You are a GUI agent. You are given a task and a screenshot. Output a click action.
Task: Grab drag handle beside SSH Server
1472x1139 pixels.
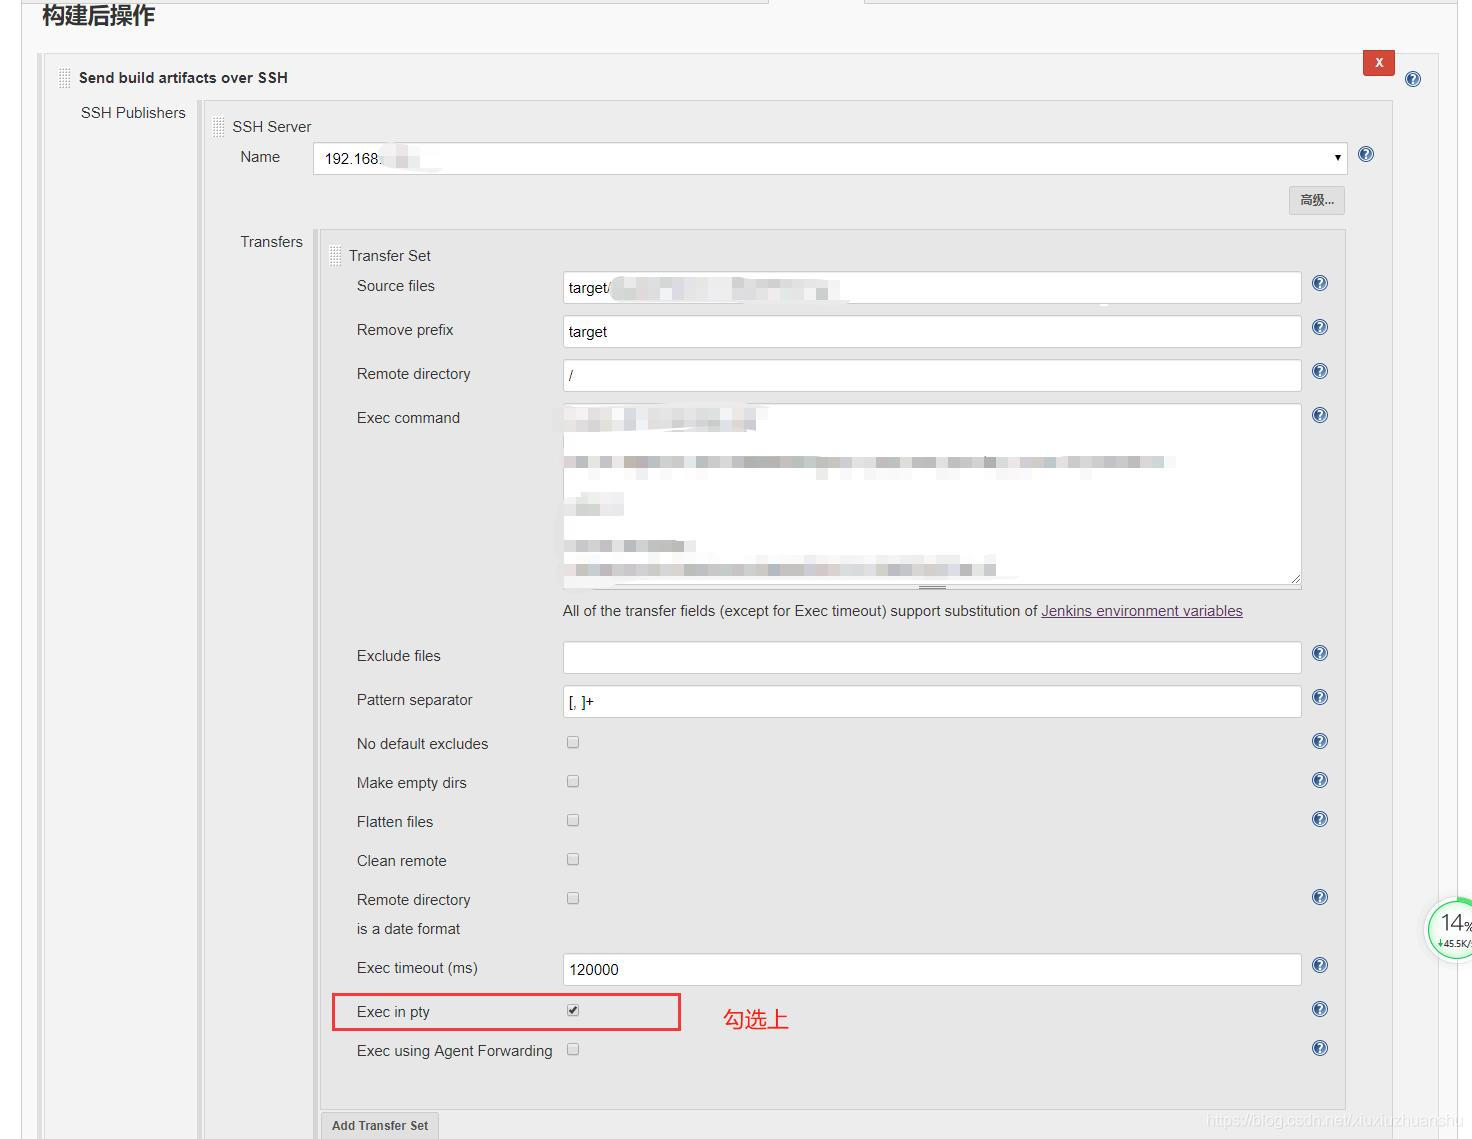point(219,127)
